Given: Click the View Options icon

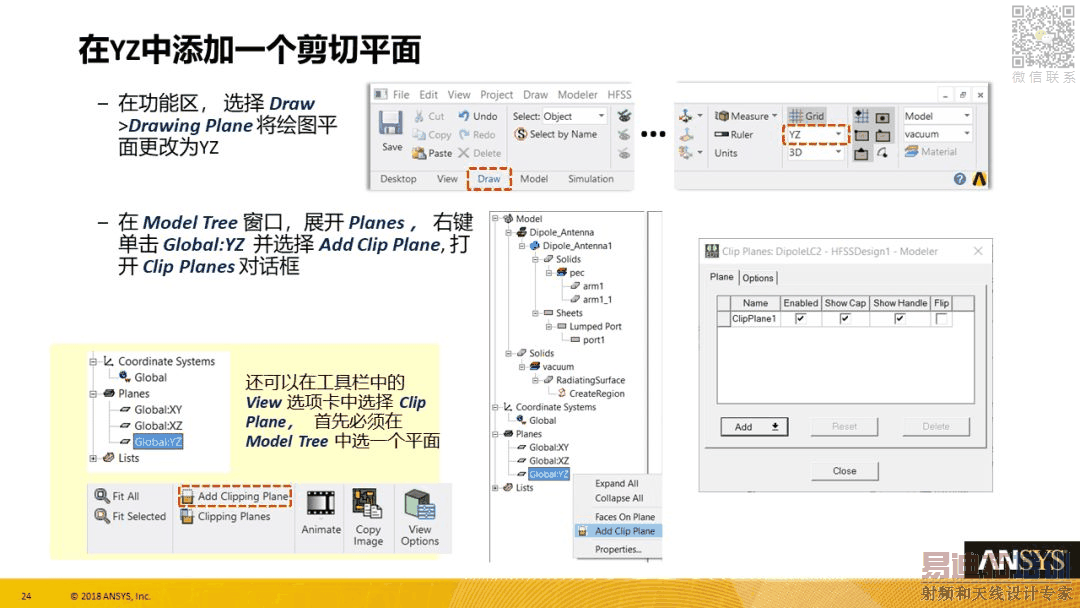Looking at the screenshot, I should [419, 504].
